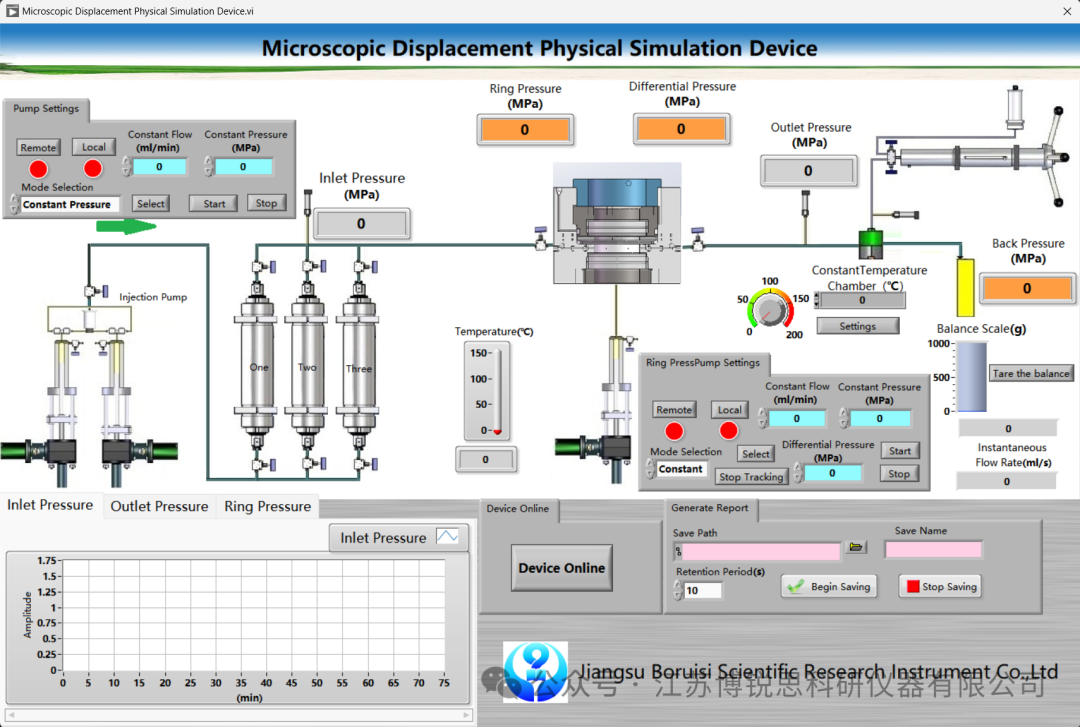The image size is (1080, 727).
Task: Open the Save Path folder browse icon
Action: click(855, 547)
